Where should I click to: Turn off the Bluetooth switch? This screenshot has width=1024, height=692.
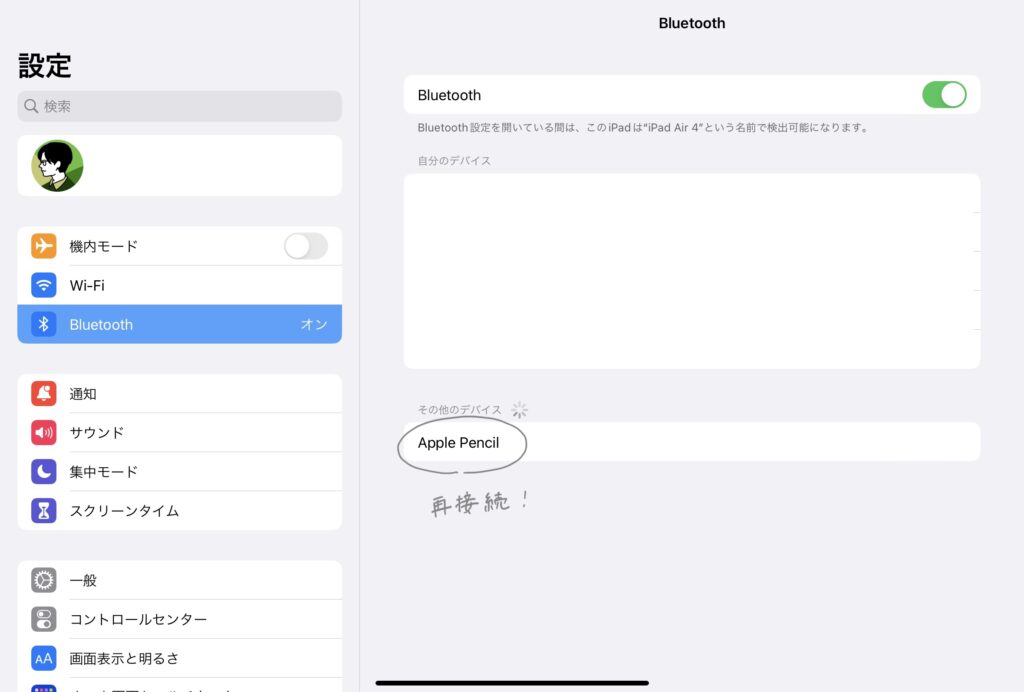[x=944, y=95]
